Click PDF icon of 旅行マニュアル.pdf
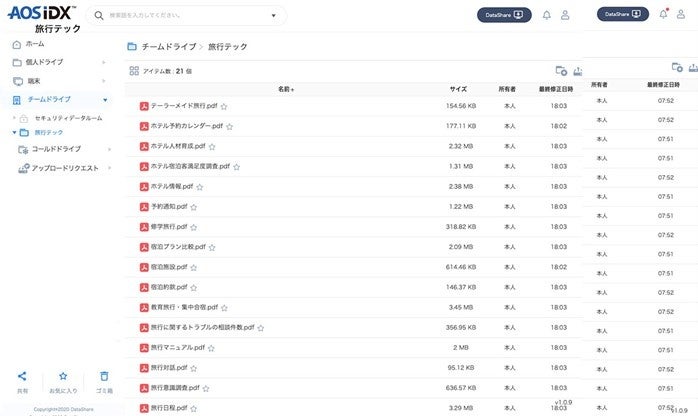 144,348
